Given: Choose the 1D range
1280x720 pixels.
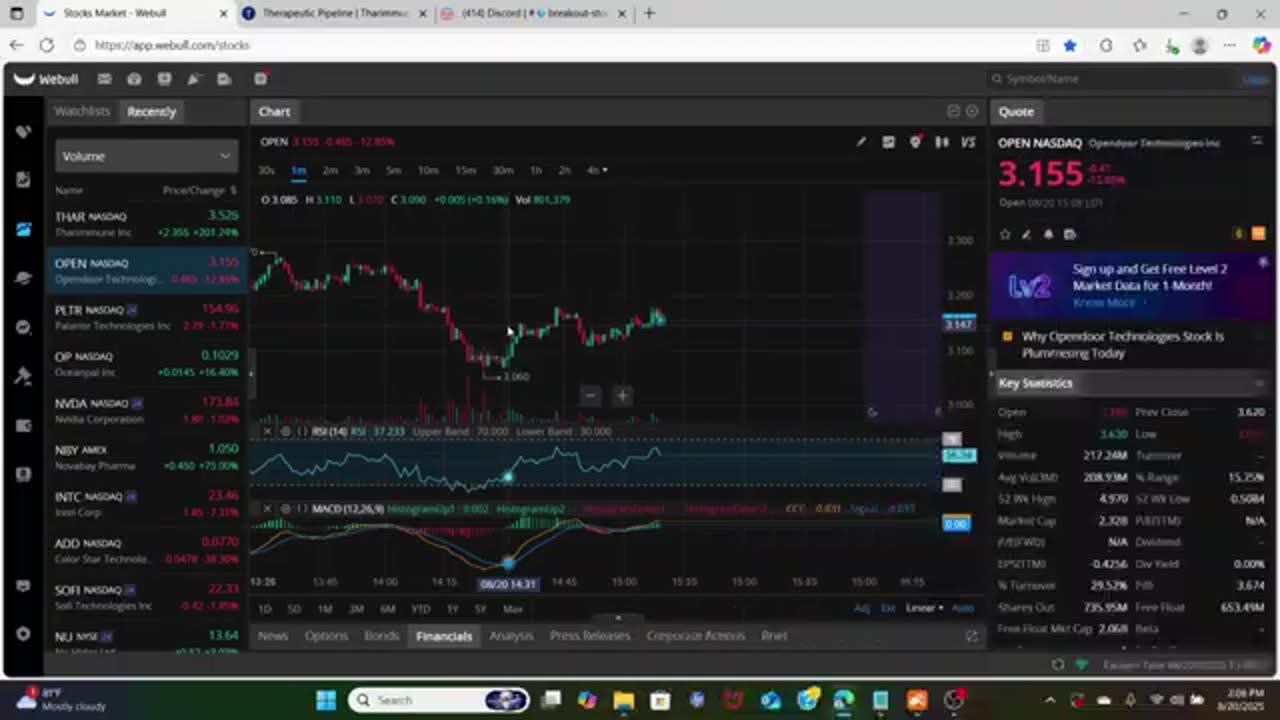Looking at the screenshot, I should [265, 609].
